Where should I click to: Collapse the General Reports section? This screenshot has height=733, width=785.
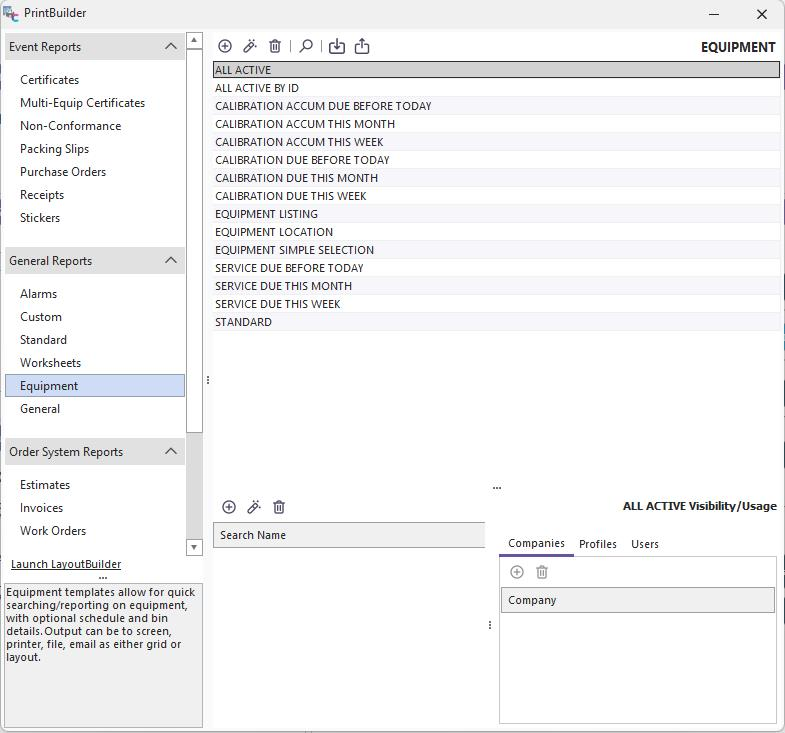[x=171, y=261]
